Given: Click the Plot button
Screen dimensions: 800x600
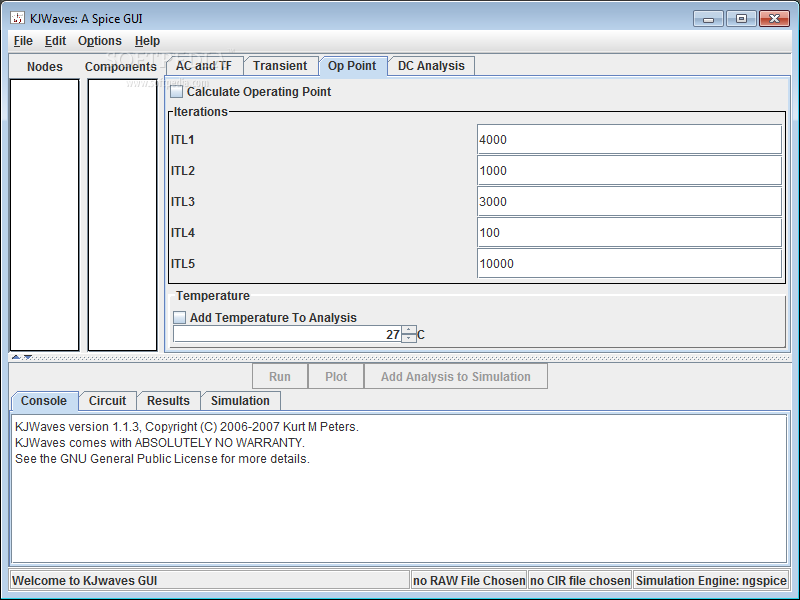Looking at the screenshot, I should pyautogui.click(x=336, y=377).
